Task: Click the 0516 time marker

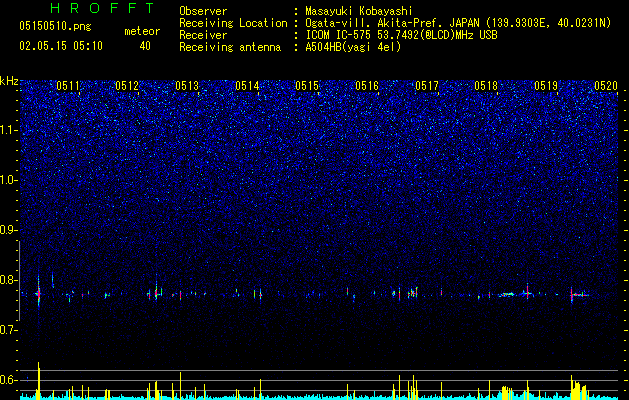Action: click(x=367, y=85)
